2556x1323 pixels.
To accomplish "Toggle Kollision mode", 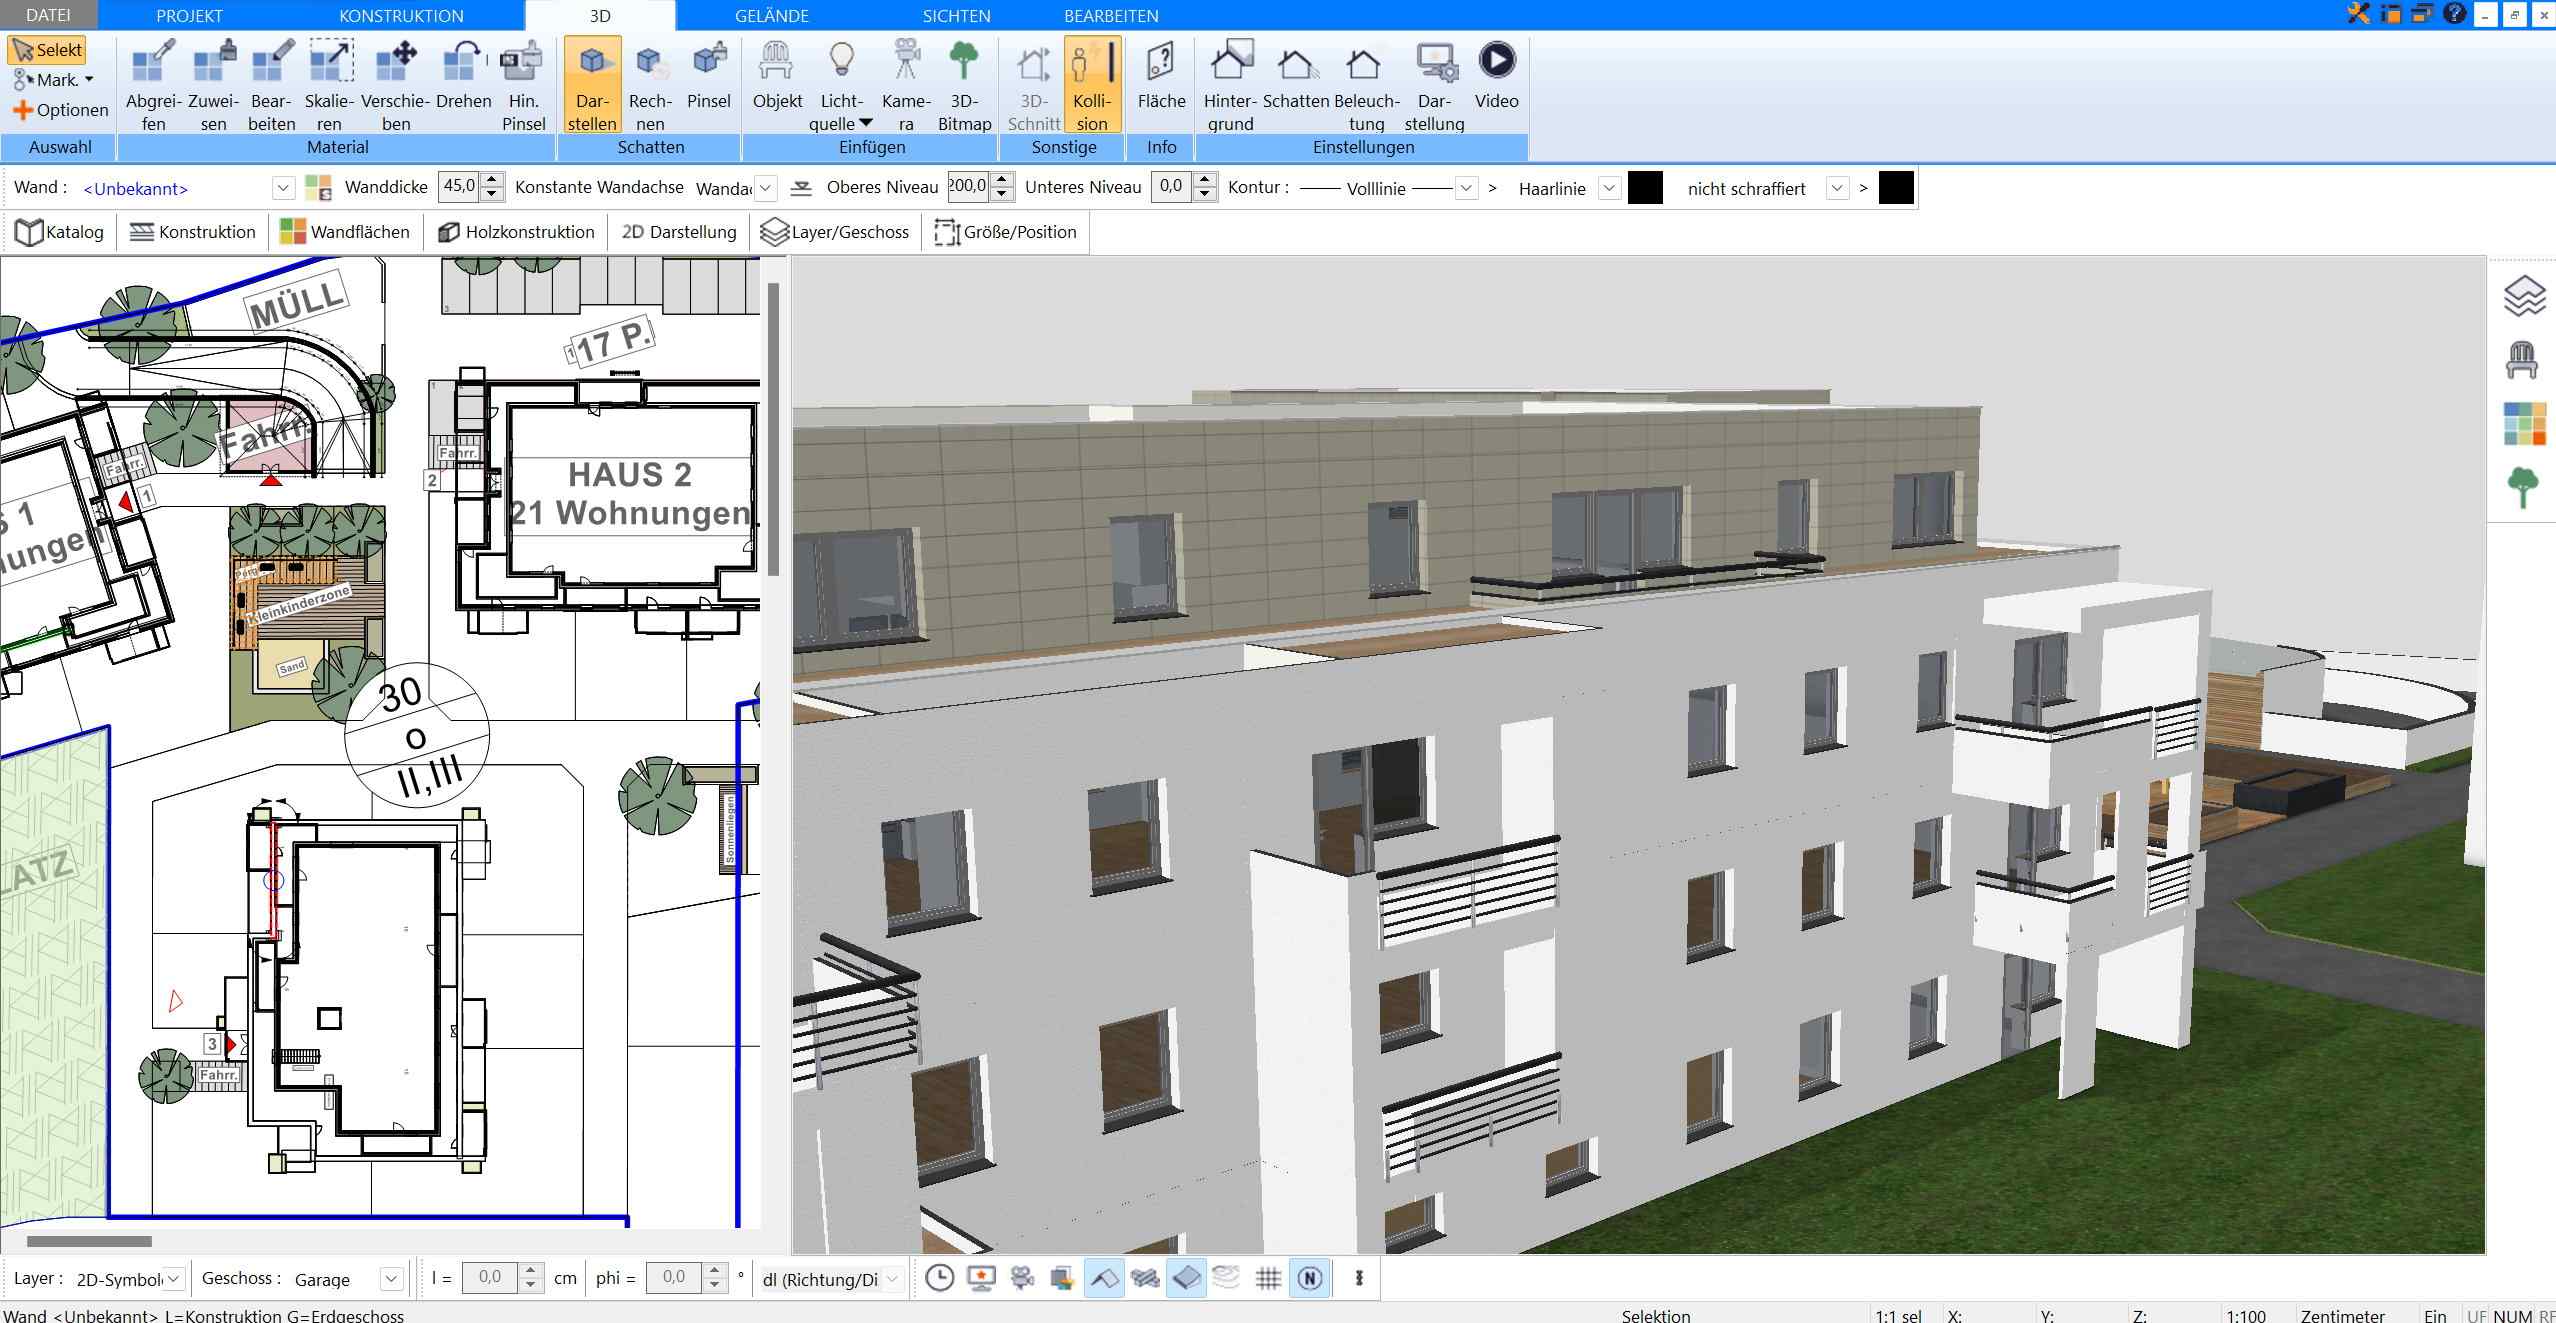I will click(1092, 86).
